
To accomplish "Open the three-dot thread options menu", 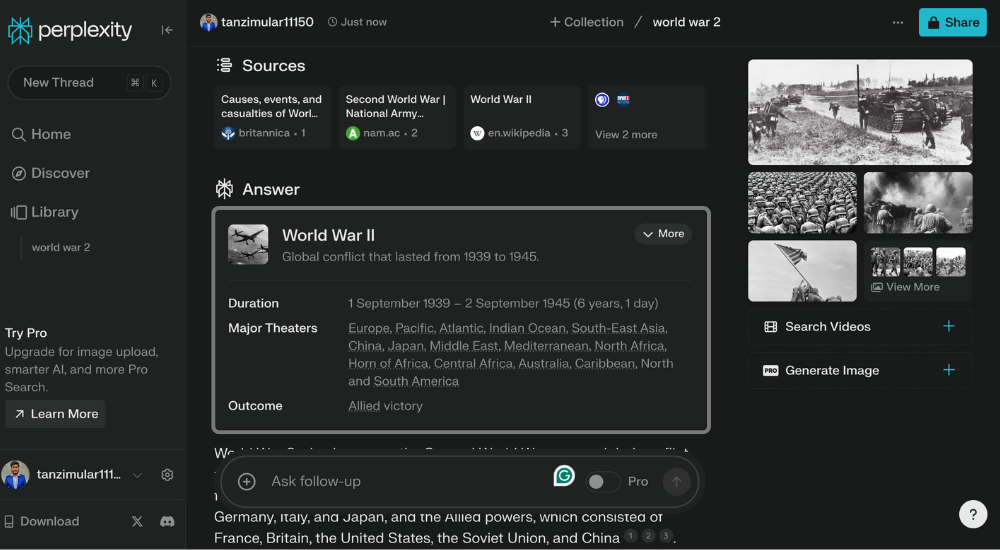I will click(x=898, y=22).
